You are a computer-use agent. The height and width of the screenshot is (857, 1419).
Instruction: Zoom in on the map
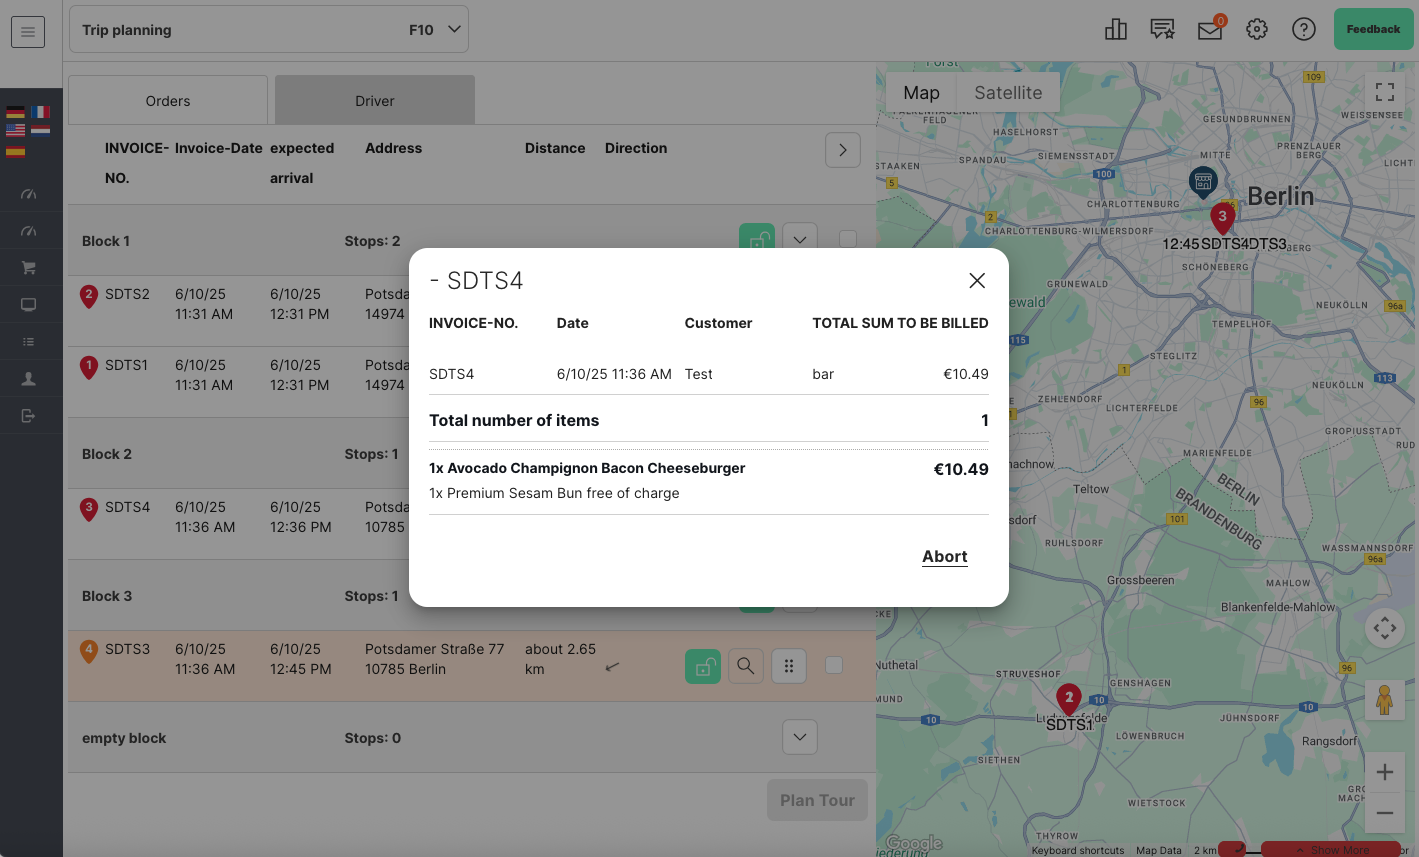(1385, 772)
